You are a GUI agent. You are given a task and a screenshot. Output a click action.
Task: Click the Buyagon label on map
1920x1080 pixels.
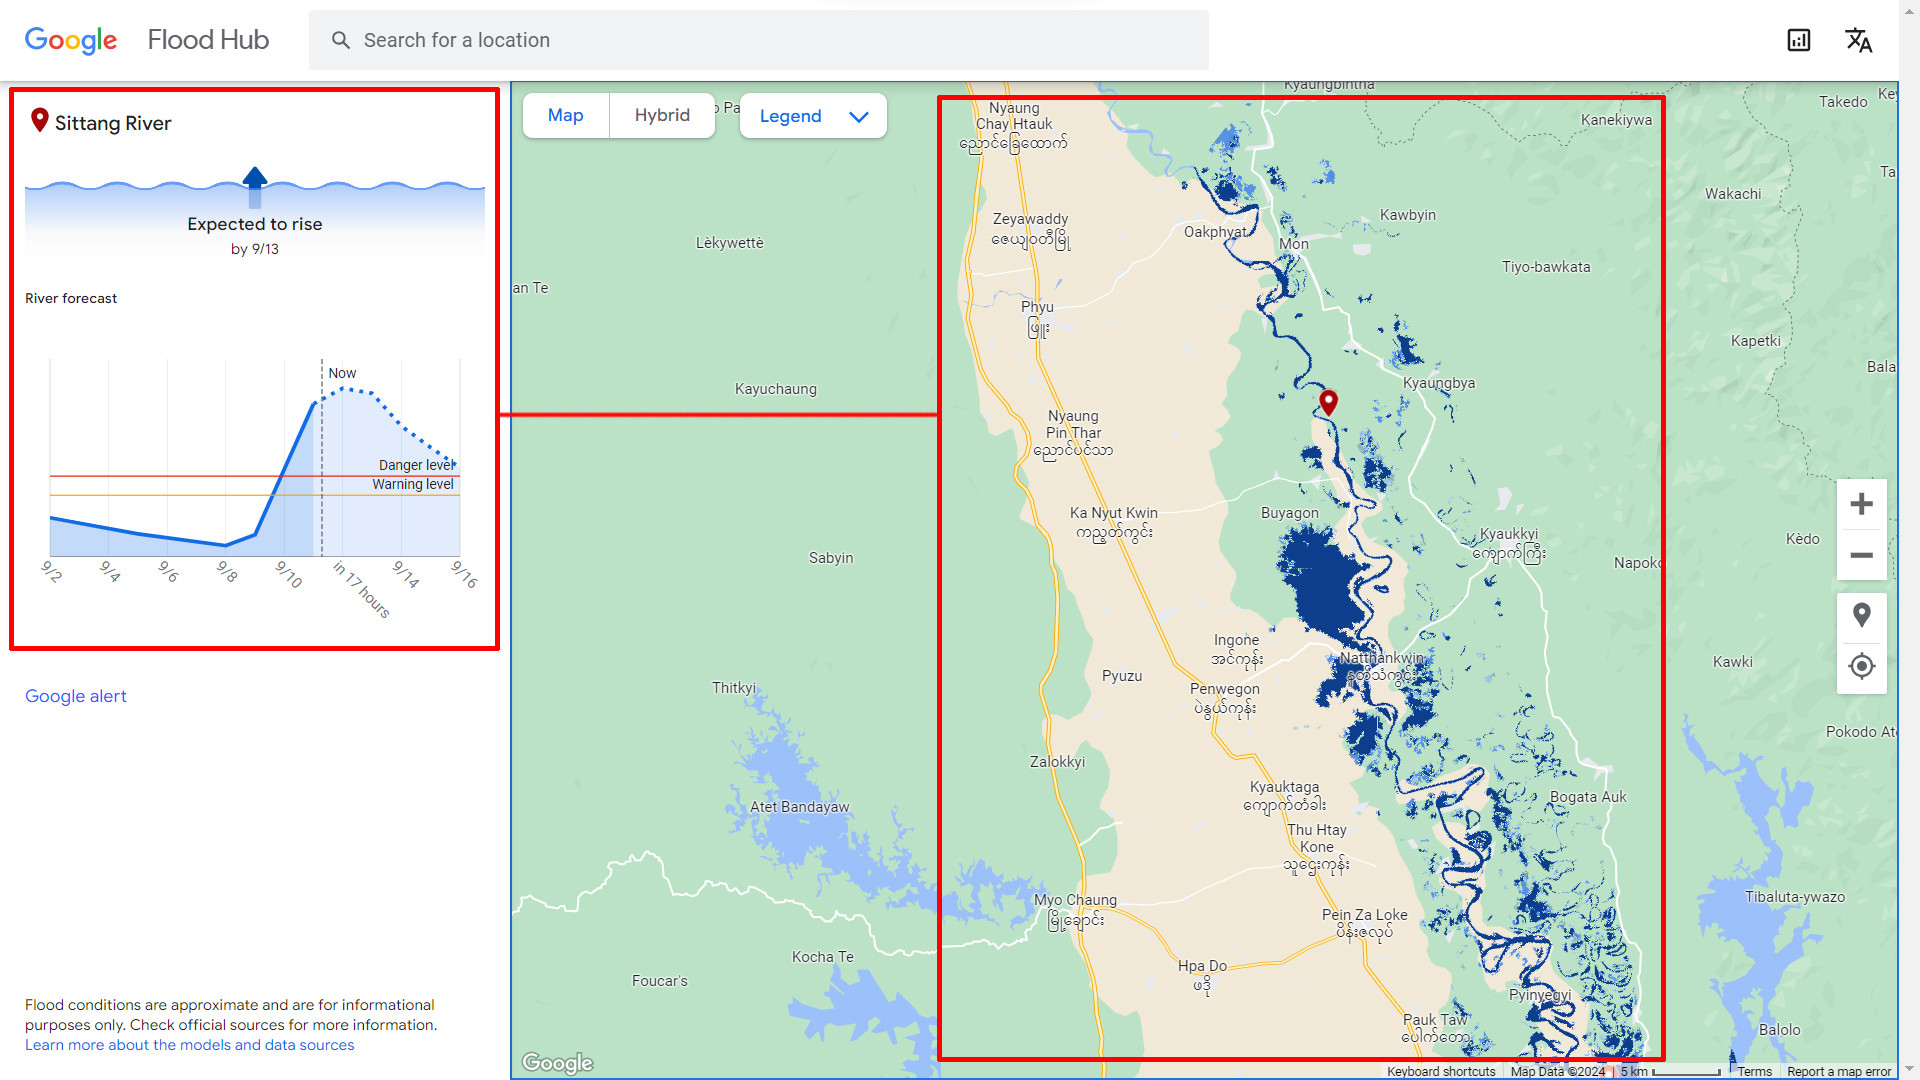(1289, 513)
